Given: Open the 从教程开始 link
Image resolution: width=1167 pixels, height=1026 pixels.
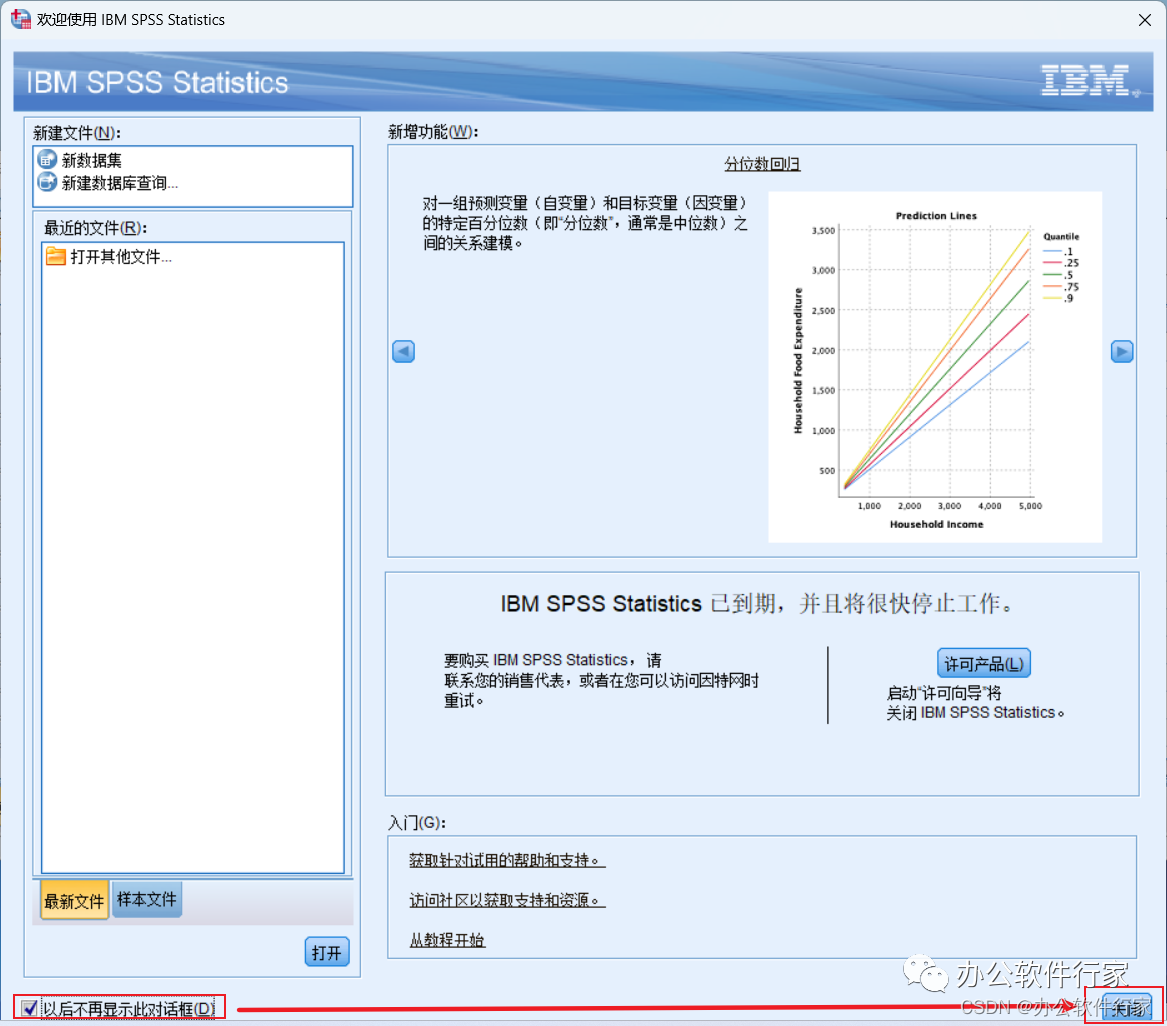Looking at the screenshot, I should (447, 940).
